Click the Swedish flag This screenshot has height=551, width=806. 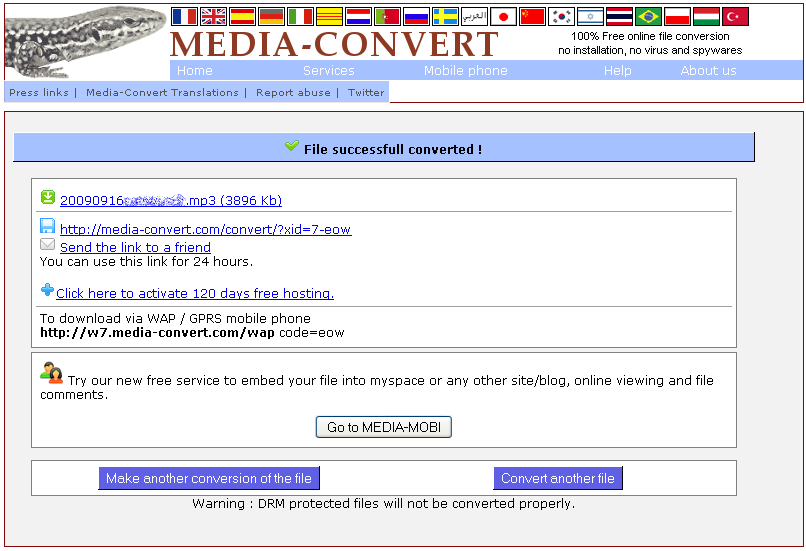445,16
